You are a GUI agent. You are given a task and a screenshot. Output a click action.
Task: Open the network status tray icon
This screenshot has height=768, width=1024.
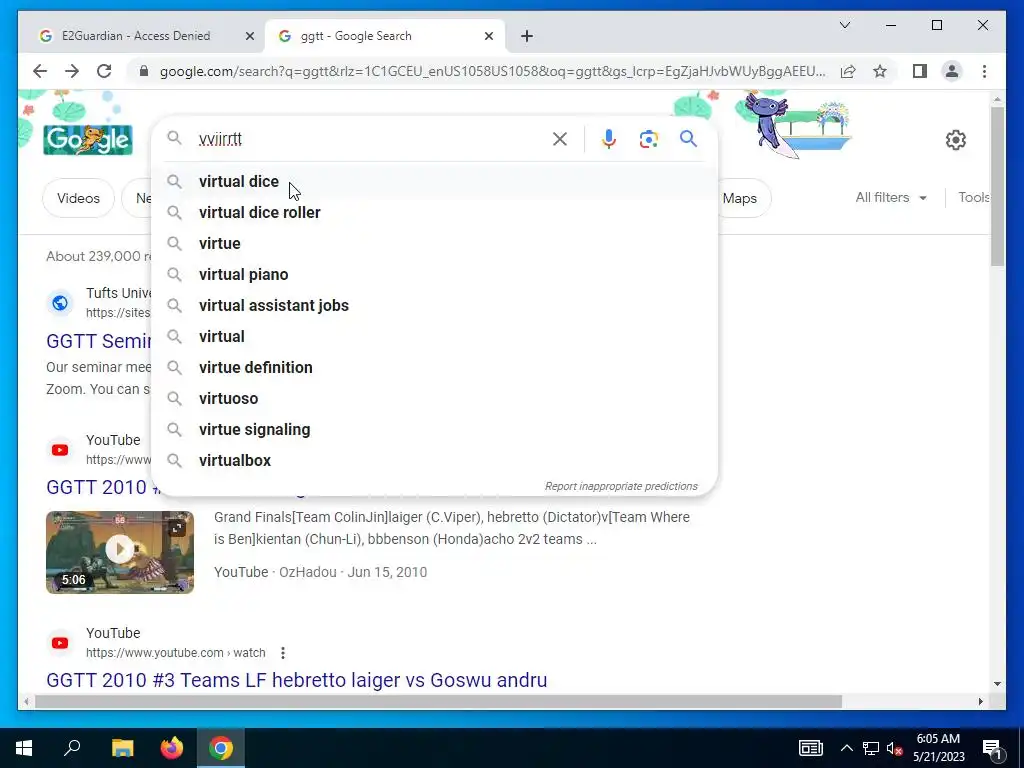pos(871,748)
